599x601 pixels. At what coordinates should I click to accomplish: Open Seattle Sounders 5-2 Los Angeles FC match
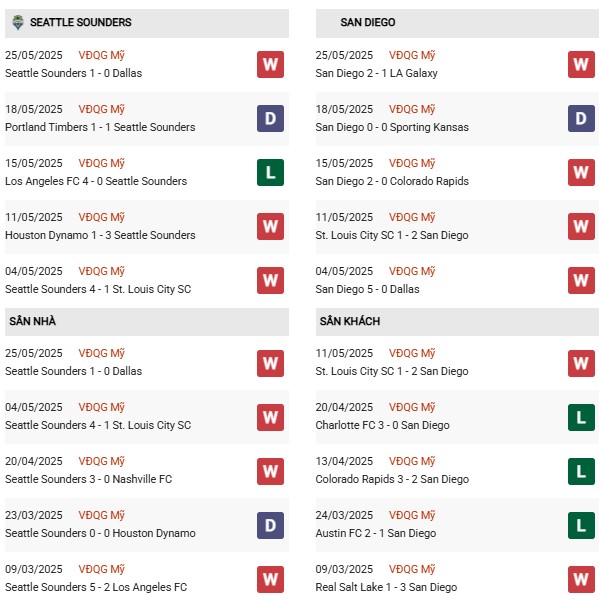[96, 587]
